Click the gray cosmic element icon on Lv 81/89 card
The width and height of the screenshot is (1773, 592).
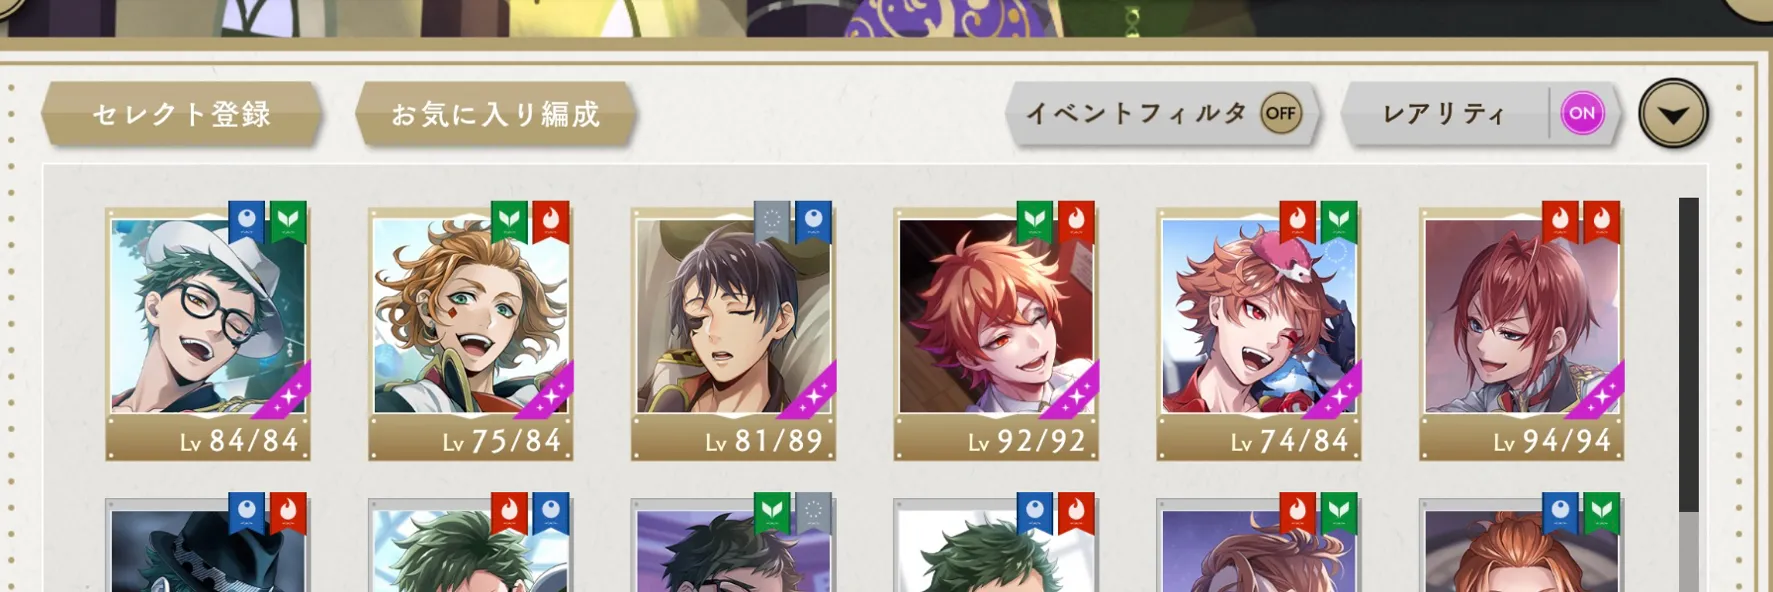pyautogui.click(x=772, y=222)
